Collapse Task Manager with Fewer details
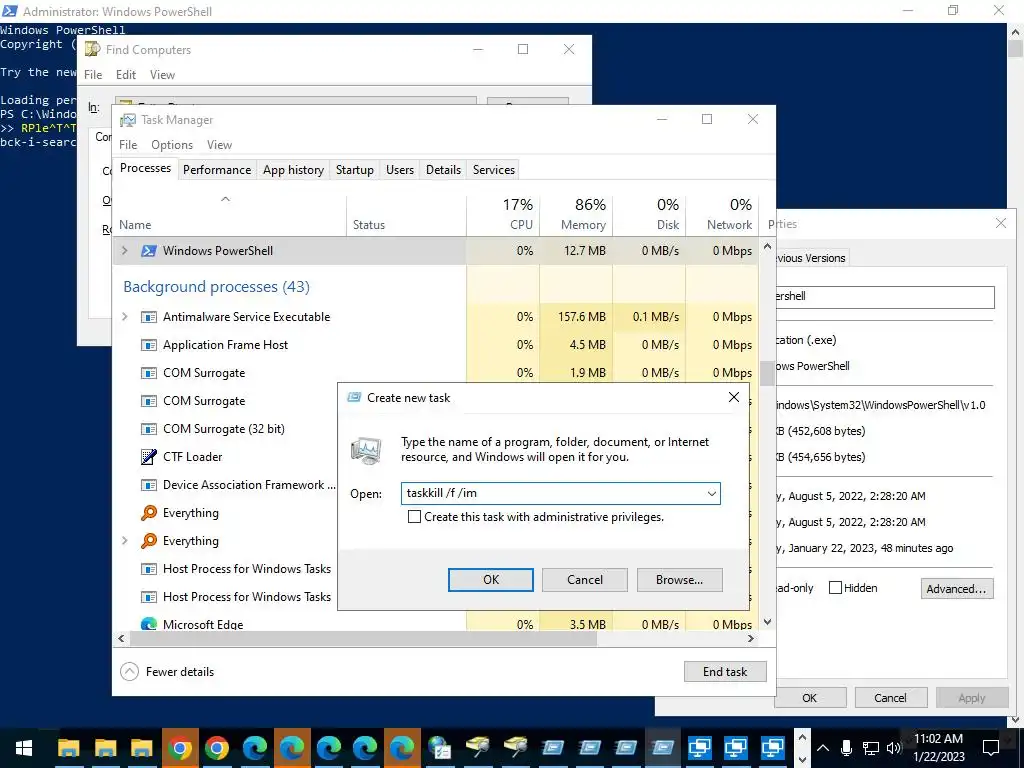 pyautogui.click(x=168, y=671)
